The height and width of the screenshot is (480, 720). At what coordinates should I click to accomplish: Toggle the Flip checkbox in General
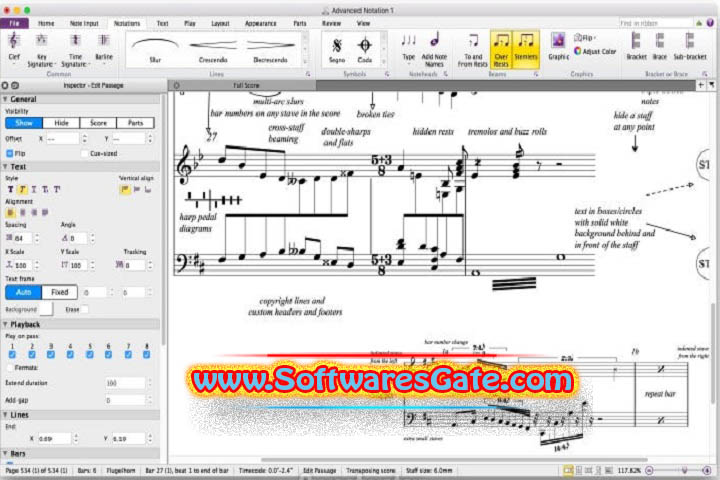point(10,153)
